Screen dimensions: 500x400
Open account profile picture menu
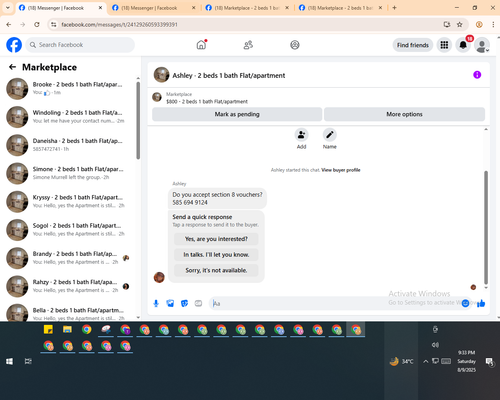[482, 45]
